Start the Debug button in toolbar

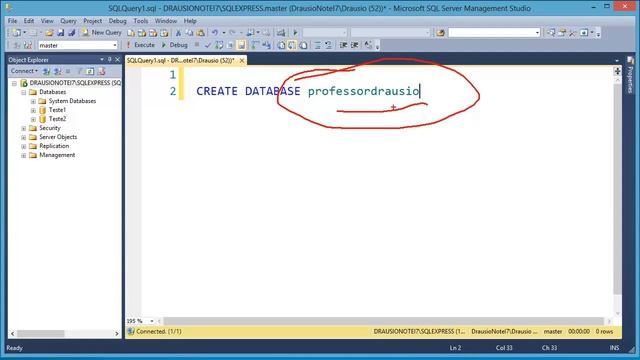coord(174,45)
